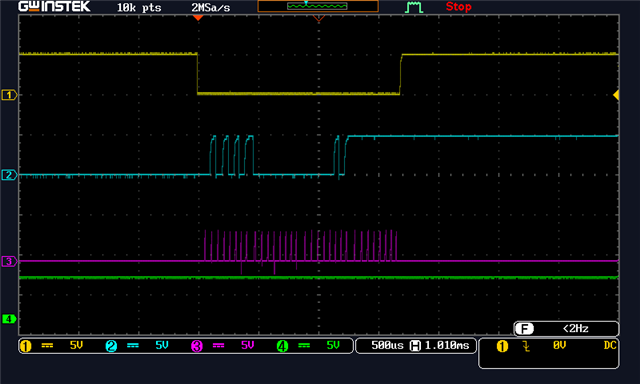Image resolution: width=640 pixels, height=384 pixels.
Task: Click the GW Instek logo
Action: click(x=54, y=7)
